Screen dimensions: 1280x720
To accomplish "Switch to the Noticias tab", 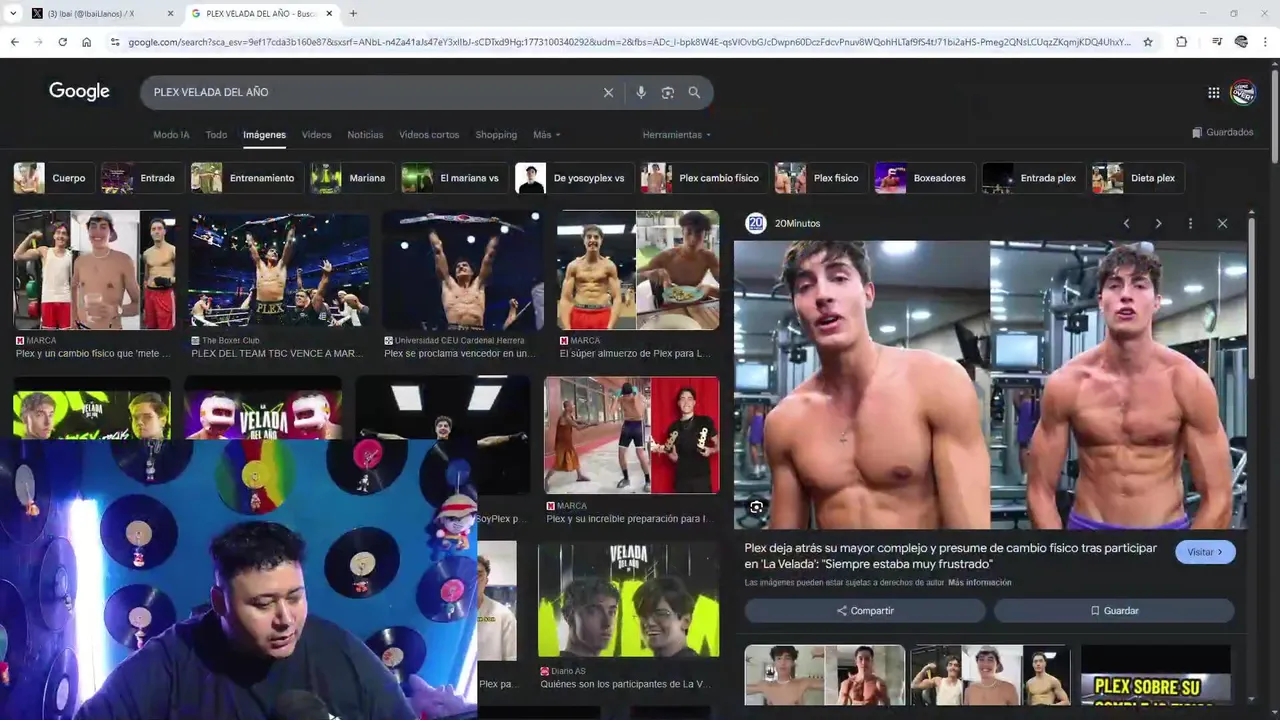I will coord(365,135).
